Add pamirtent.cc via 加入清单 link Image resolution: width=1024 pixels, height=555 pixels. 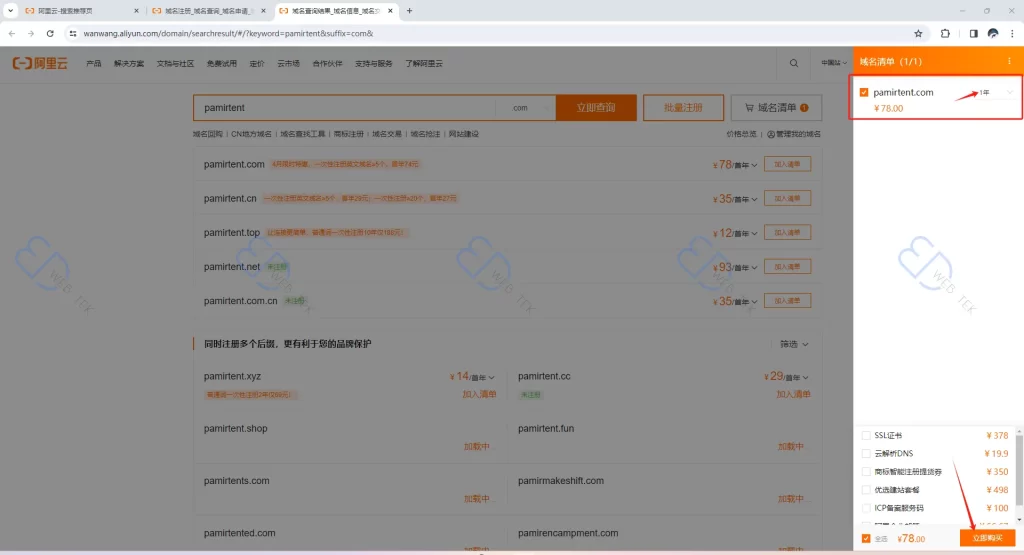793,394
